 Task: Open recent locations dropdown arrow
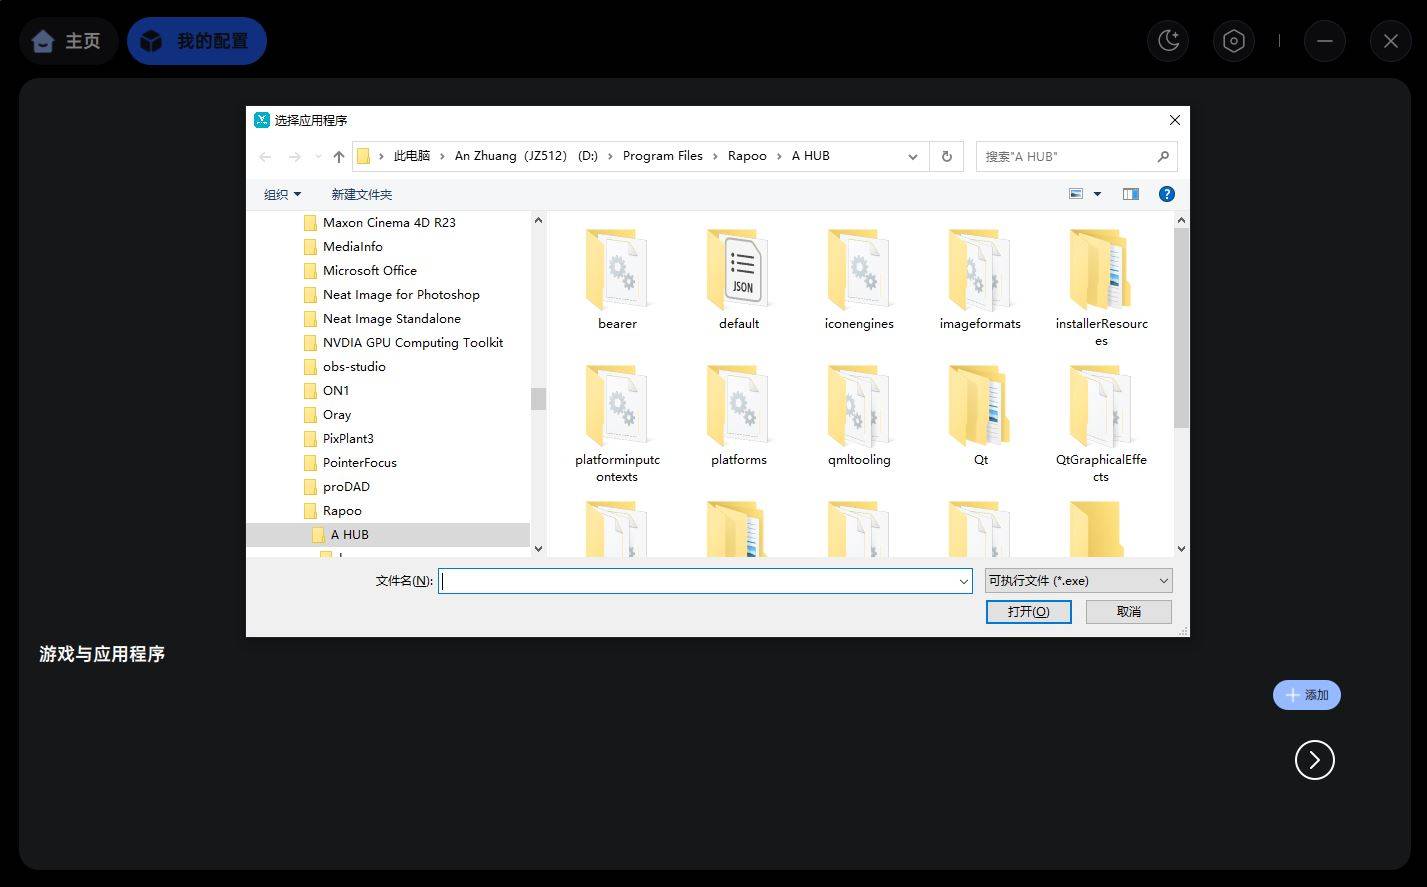pos(318,157)
